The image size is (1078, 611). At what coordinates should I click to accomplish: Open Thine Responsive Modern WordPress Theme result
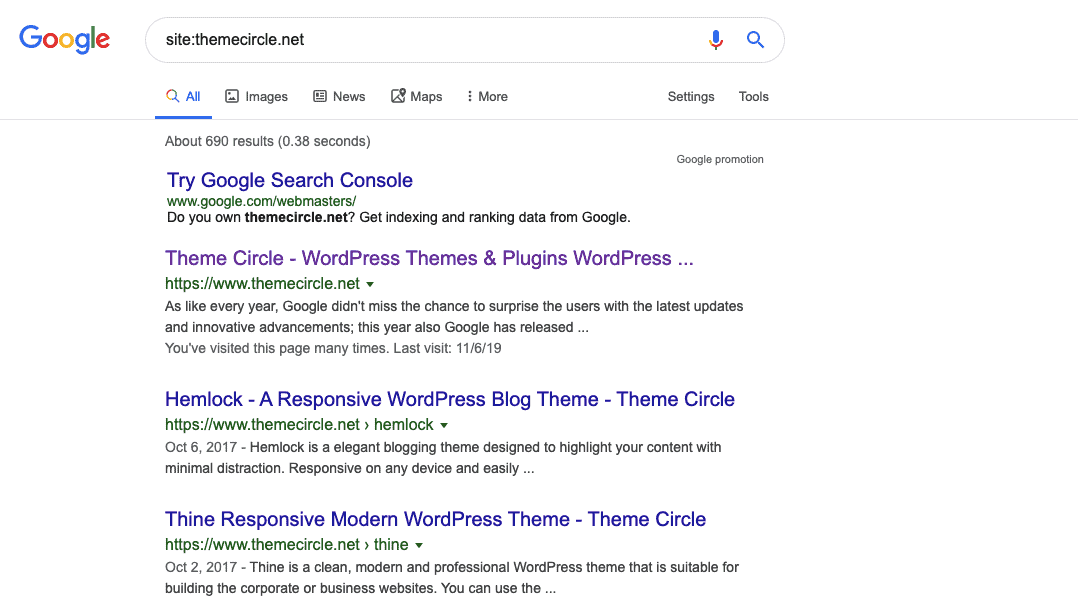(x=435, y=519)
